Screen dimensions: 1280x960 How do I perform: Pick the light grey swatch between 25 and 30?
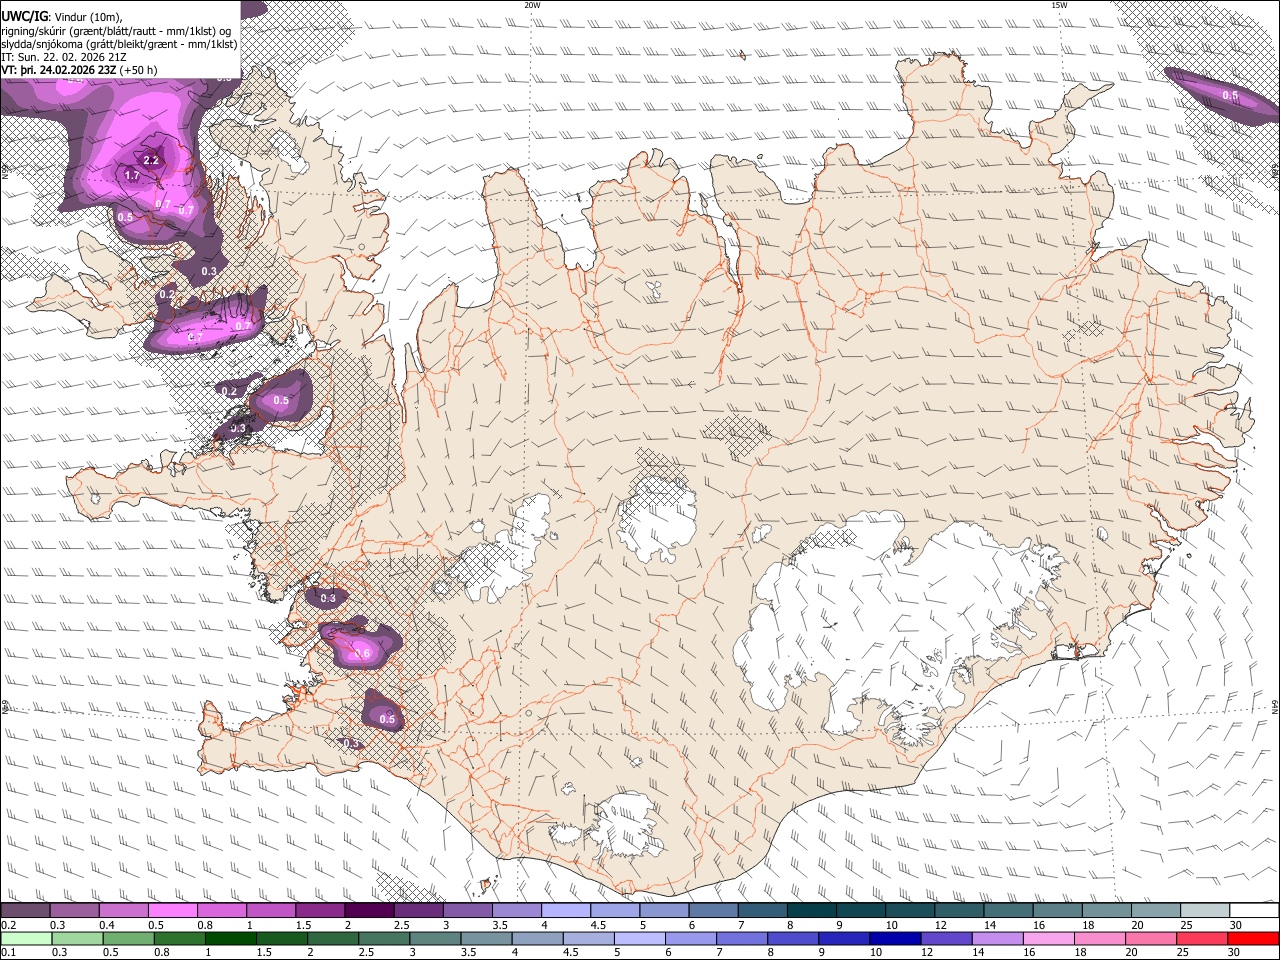click(1205, 910)
